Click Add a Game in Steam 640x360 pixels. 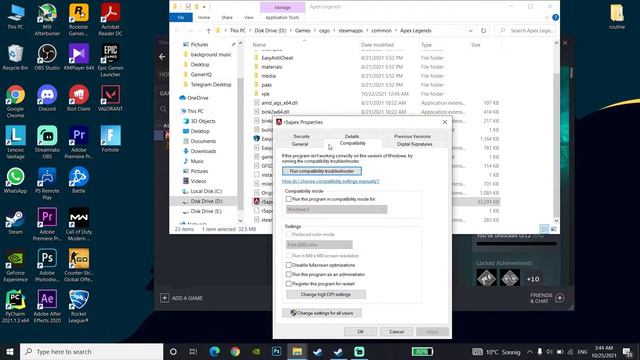tap(182, 298)
